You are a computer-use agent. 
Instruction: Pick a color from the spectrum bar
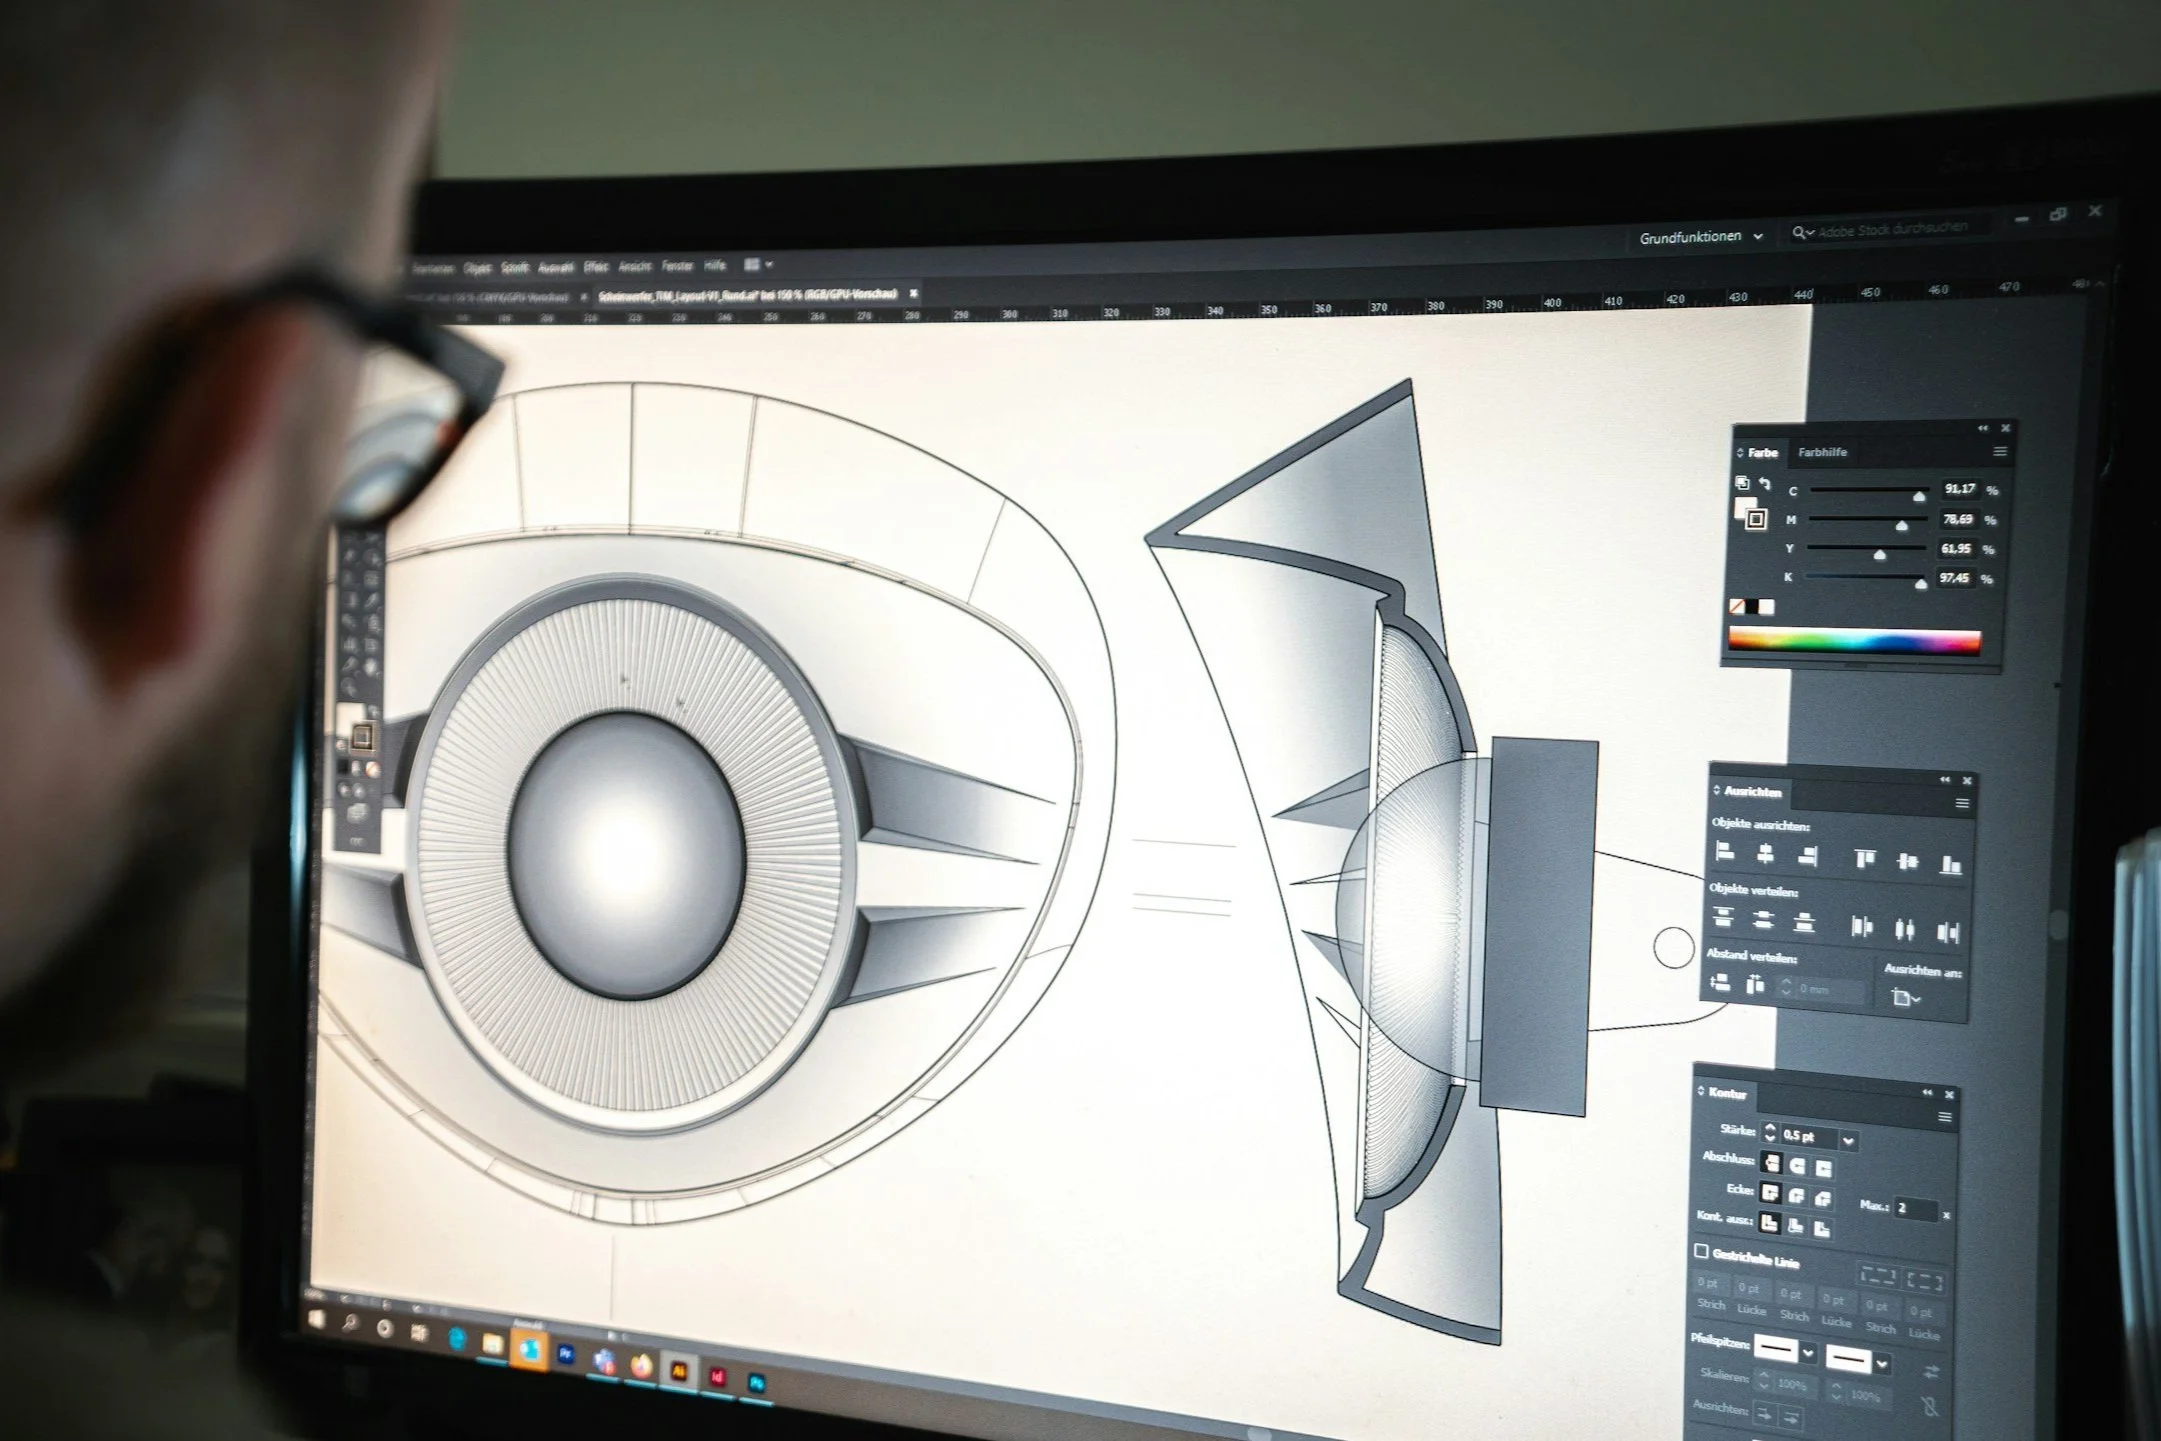pos(1854,641)
